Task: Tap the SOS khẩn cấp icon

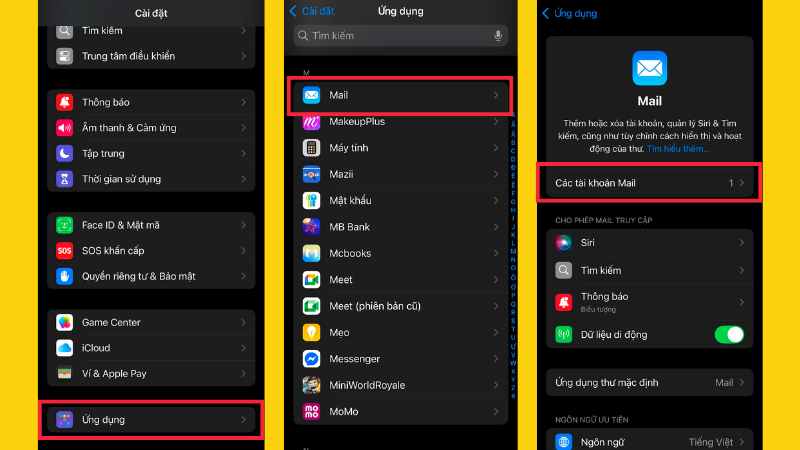Action: pos(65,249)
